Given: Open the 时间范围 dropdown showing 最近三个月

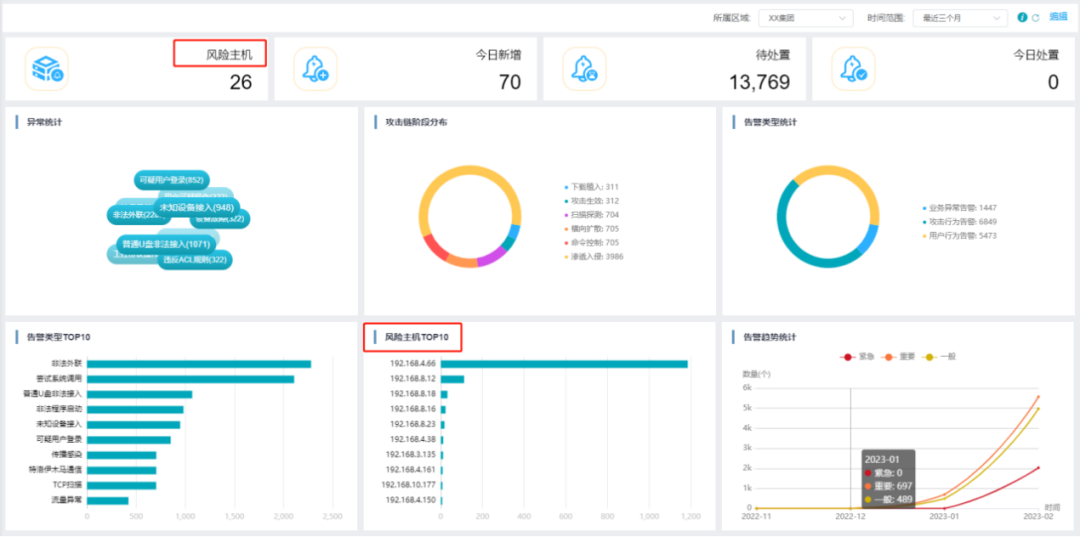Looking at the screenshot, I should click(959, 19).
